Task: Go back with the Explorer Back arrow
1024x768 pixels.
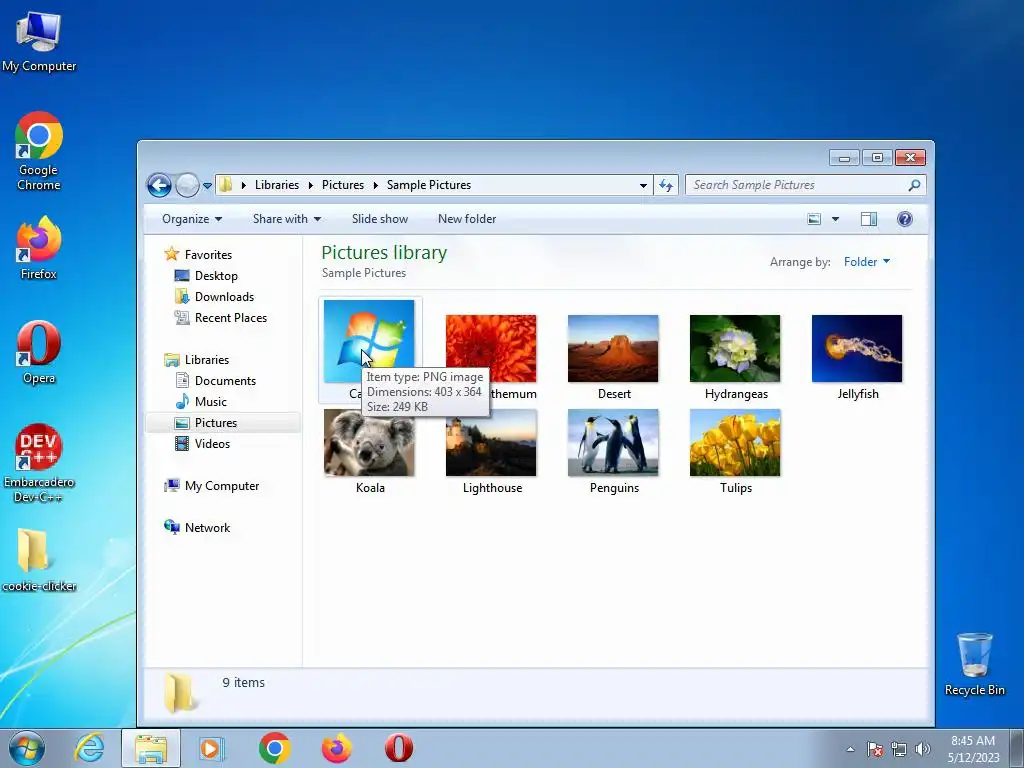Action: (159, 185)
